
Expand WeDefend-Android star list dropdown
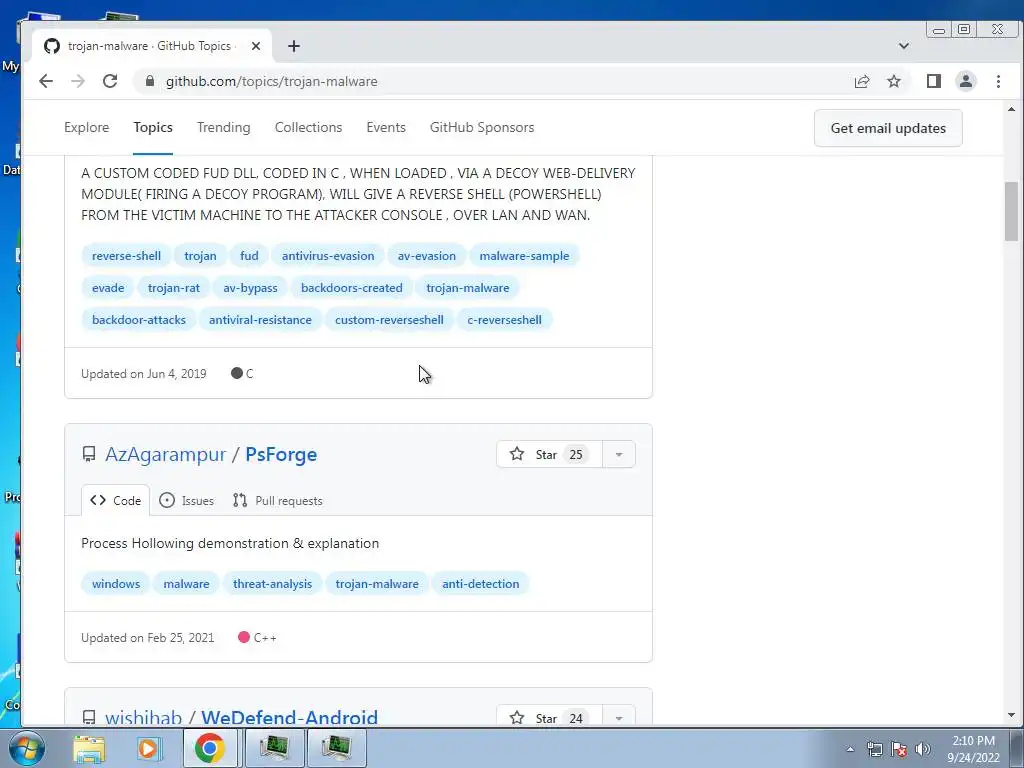(x=618, y=717)
